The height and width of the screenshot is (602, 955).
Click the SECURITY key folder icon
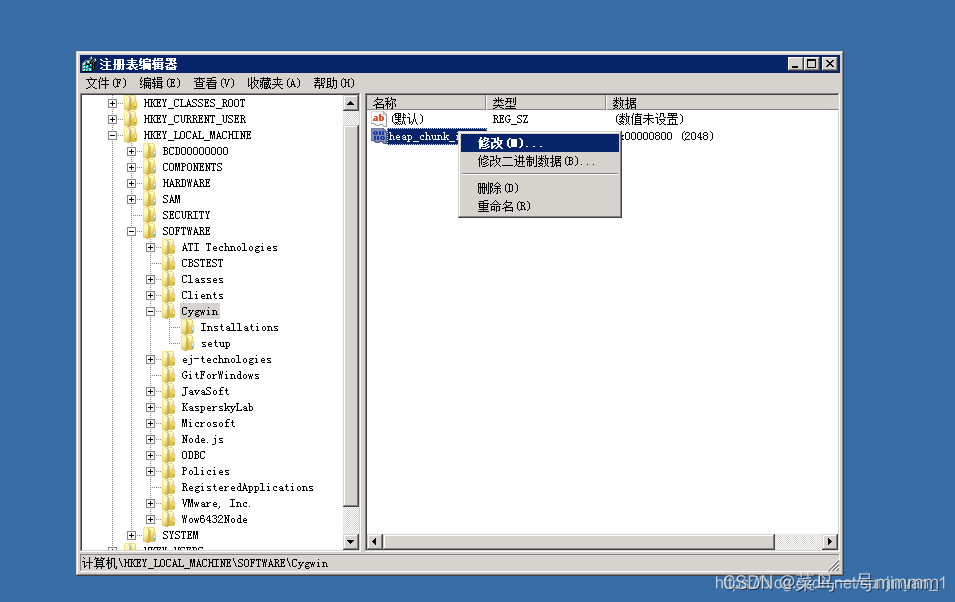point(150,215)
